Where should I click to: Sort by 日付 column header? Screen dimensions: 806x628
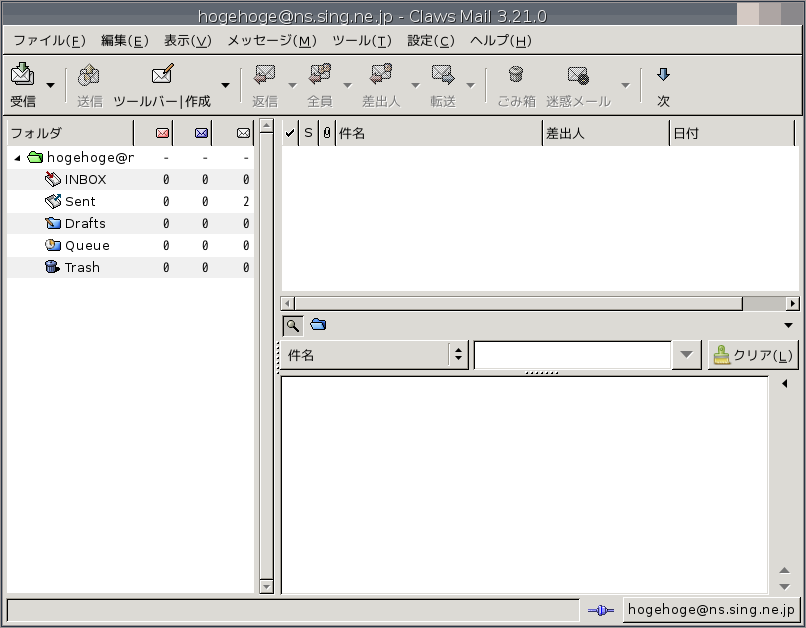coord(732,133)
